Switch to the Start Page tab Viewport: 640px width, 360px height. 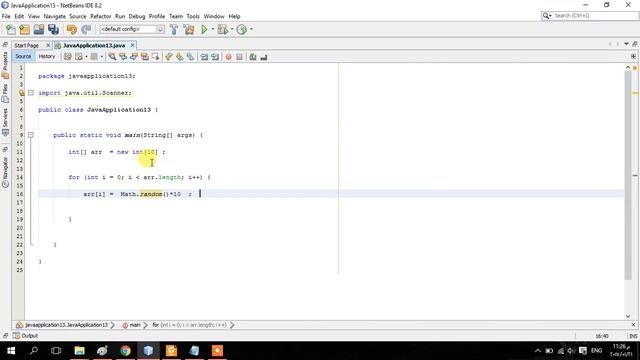coord(27,45)
